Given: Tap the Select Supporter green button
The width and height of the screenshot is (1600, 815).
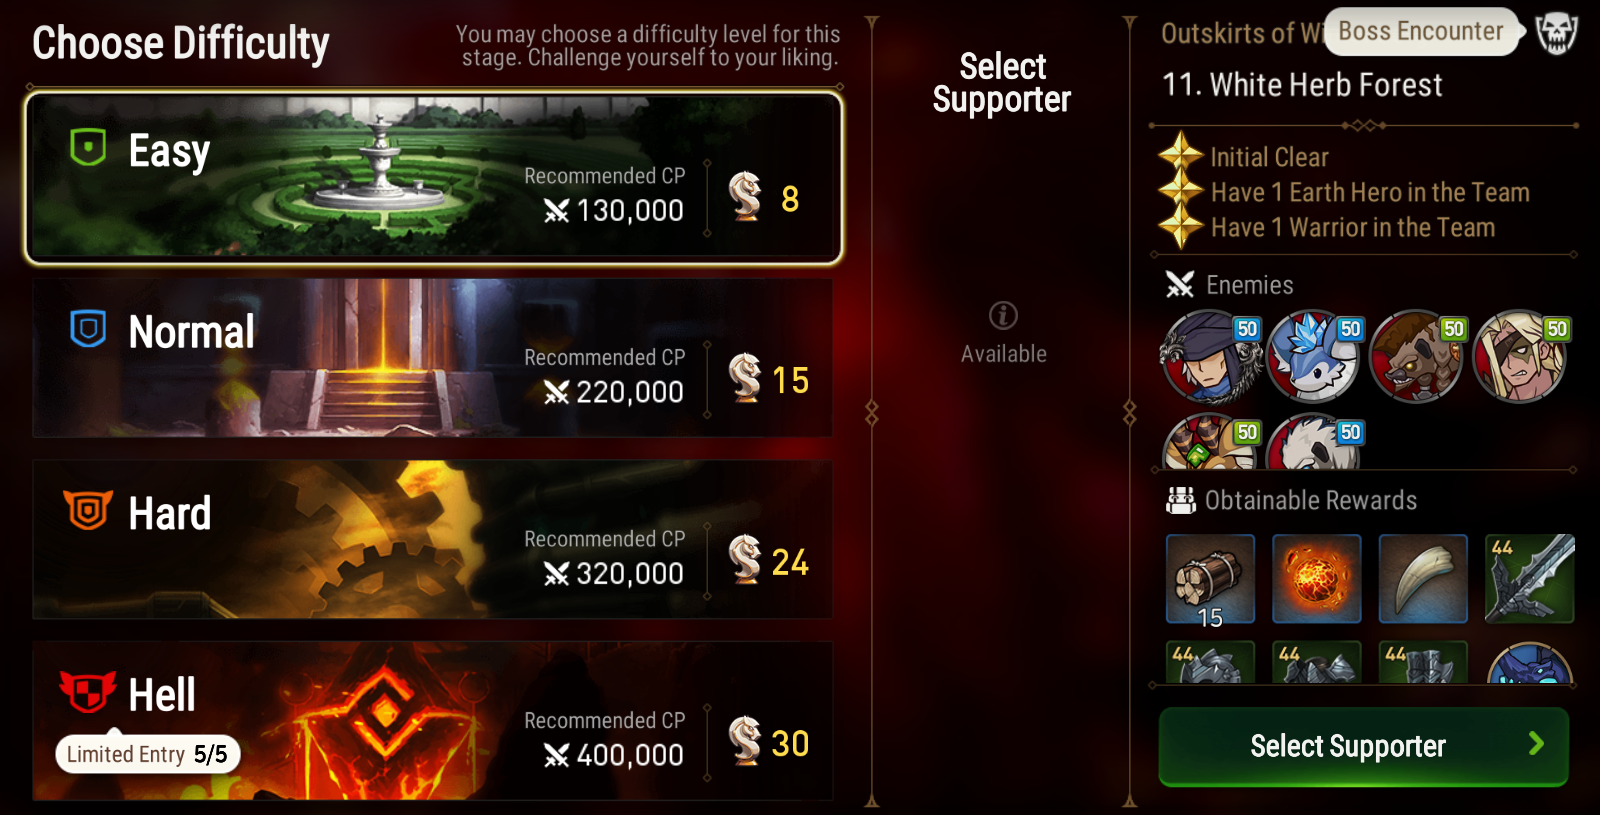Looking at the screenshot, I should (1363, 746).
